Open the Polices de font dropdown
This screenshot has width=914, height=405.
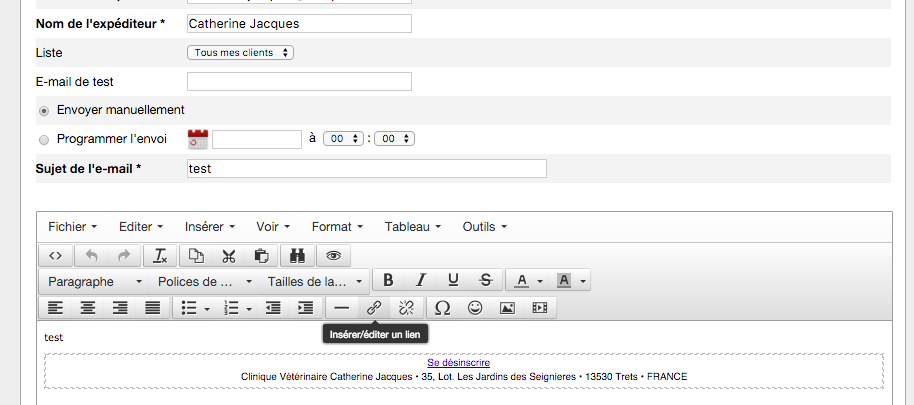[204, 281]
